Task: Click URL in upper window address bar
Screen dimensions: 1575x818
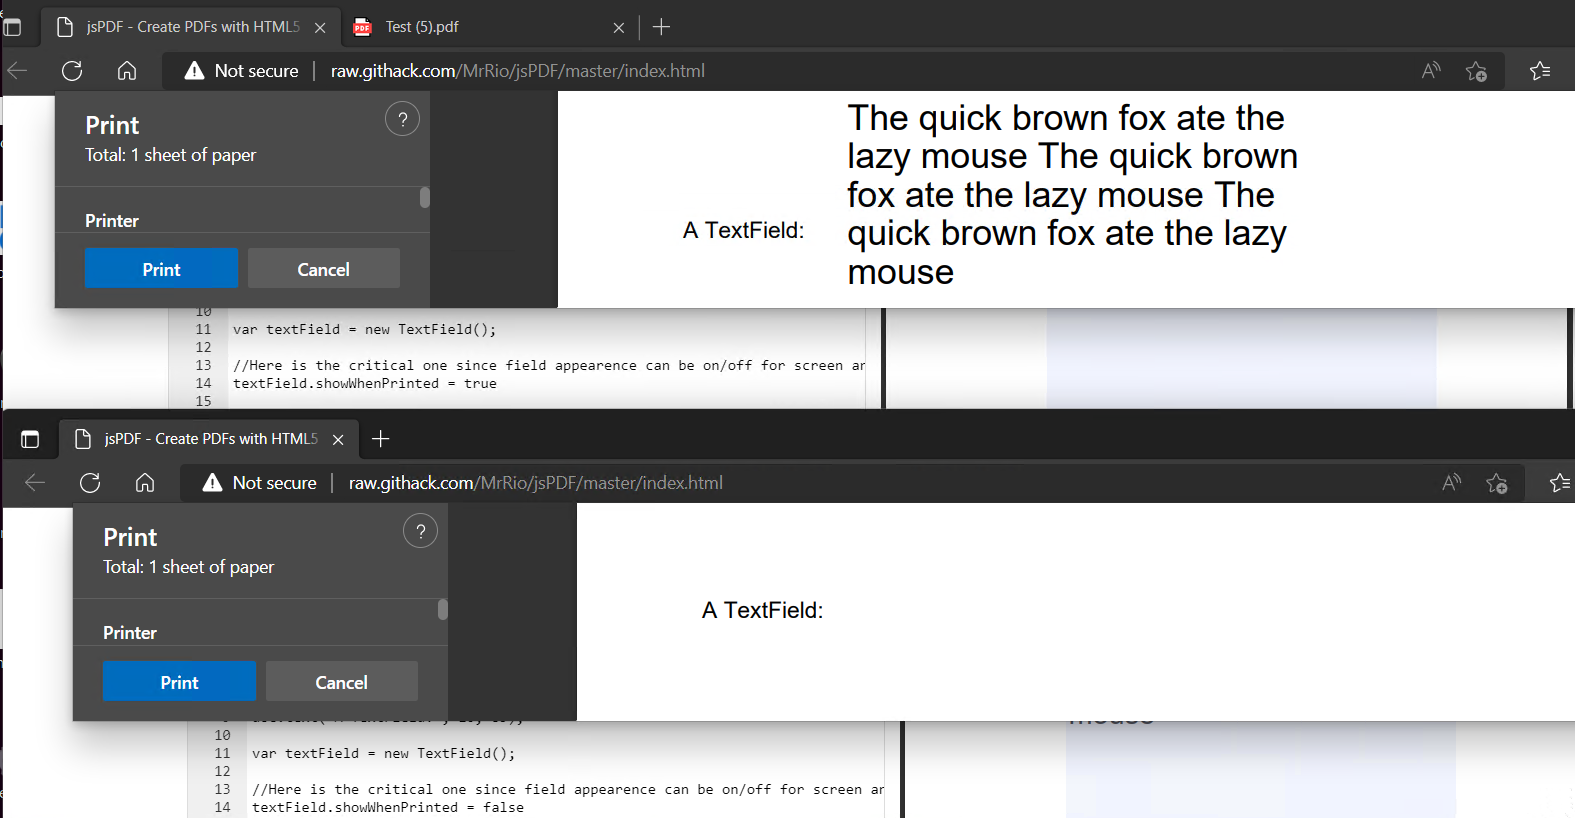Action: 518,70
